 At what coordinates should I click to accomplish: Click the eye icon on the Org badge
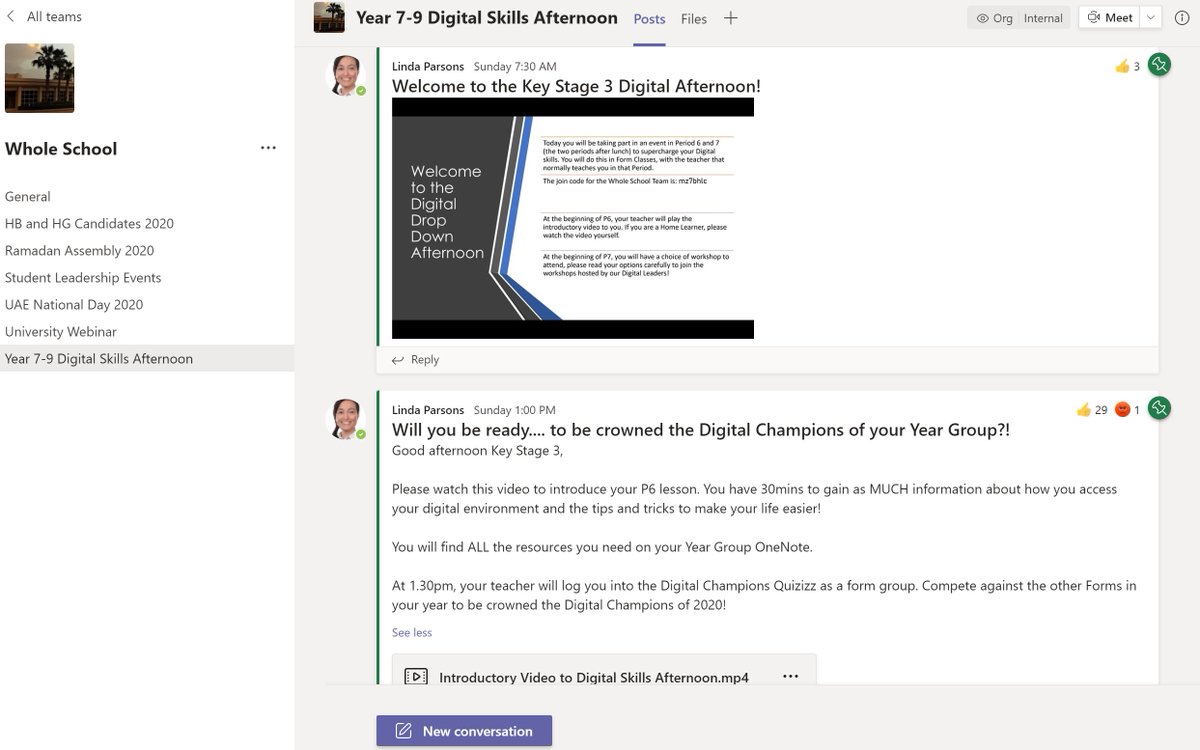[x=984, y=17]
